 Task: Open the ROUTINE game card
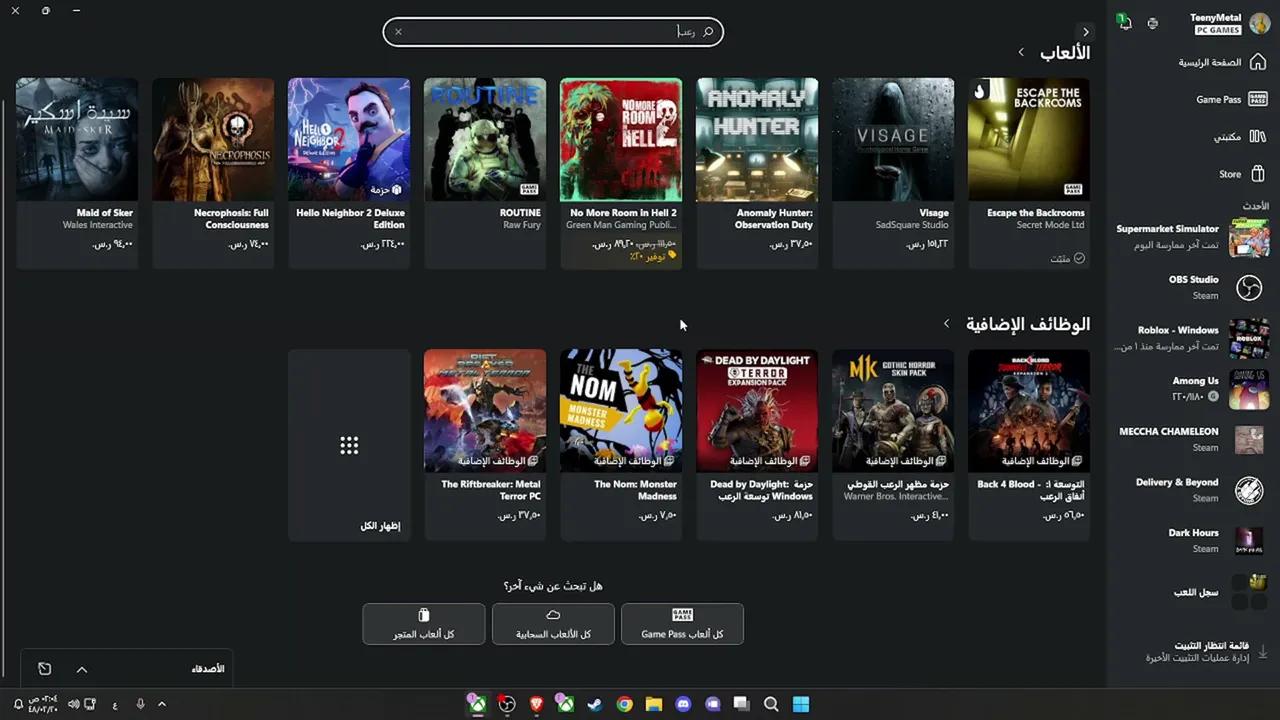click(485, 173)
